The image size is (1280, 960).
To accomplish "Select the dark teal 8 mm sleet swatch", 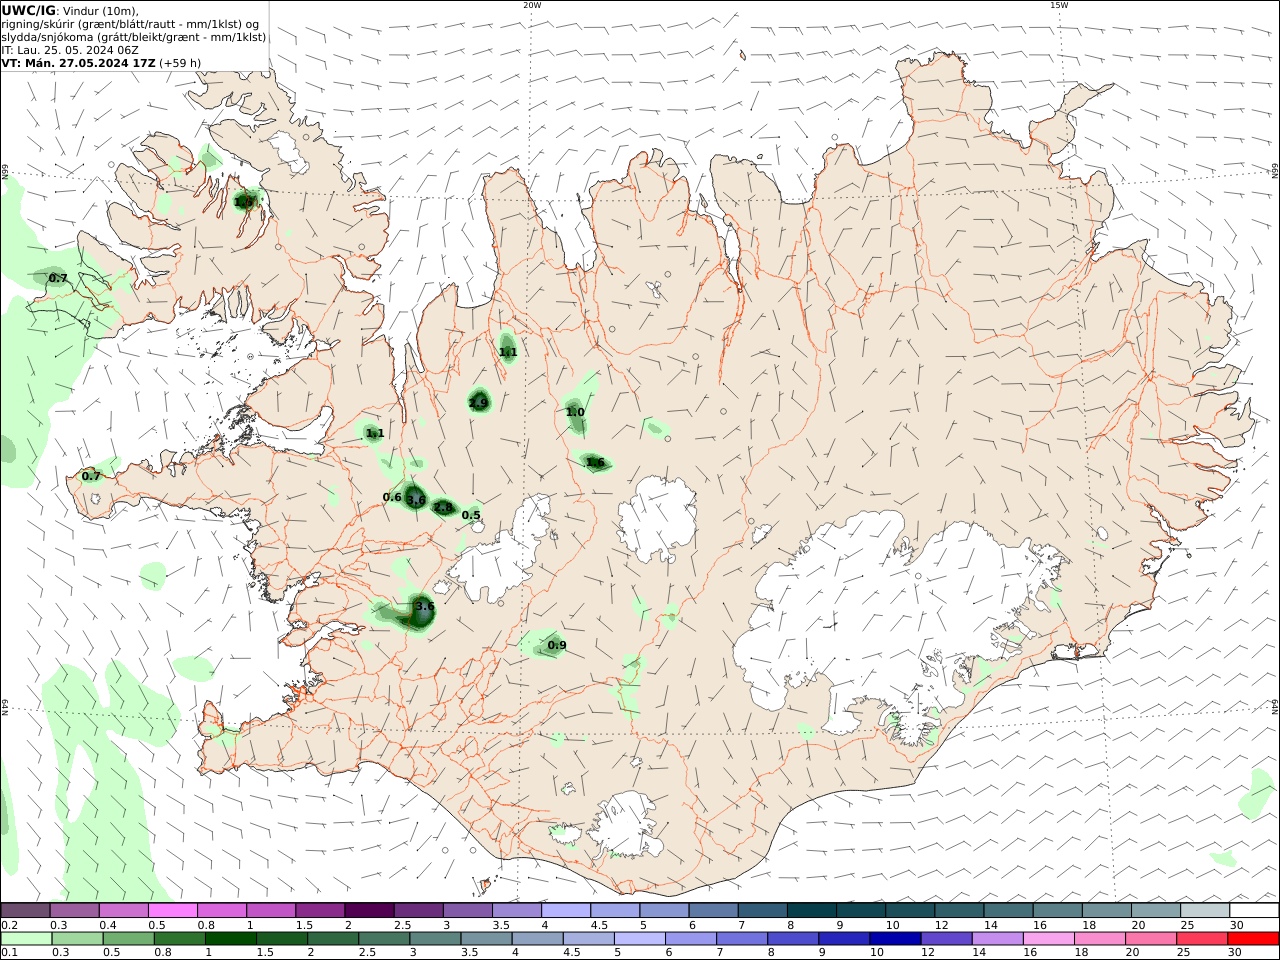I will point(811,910).
